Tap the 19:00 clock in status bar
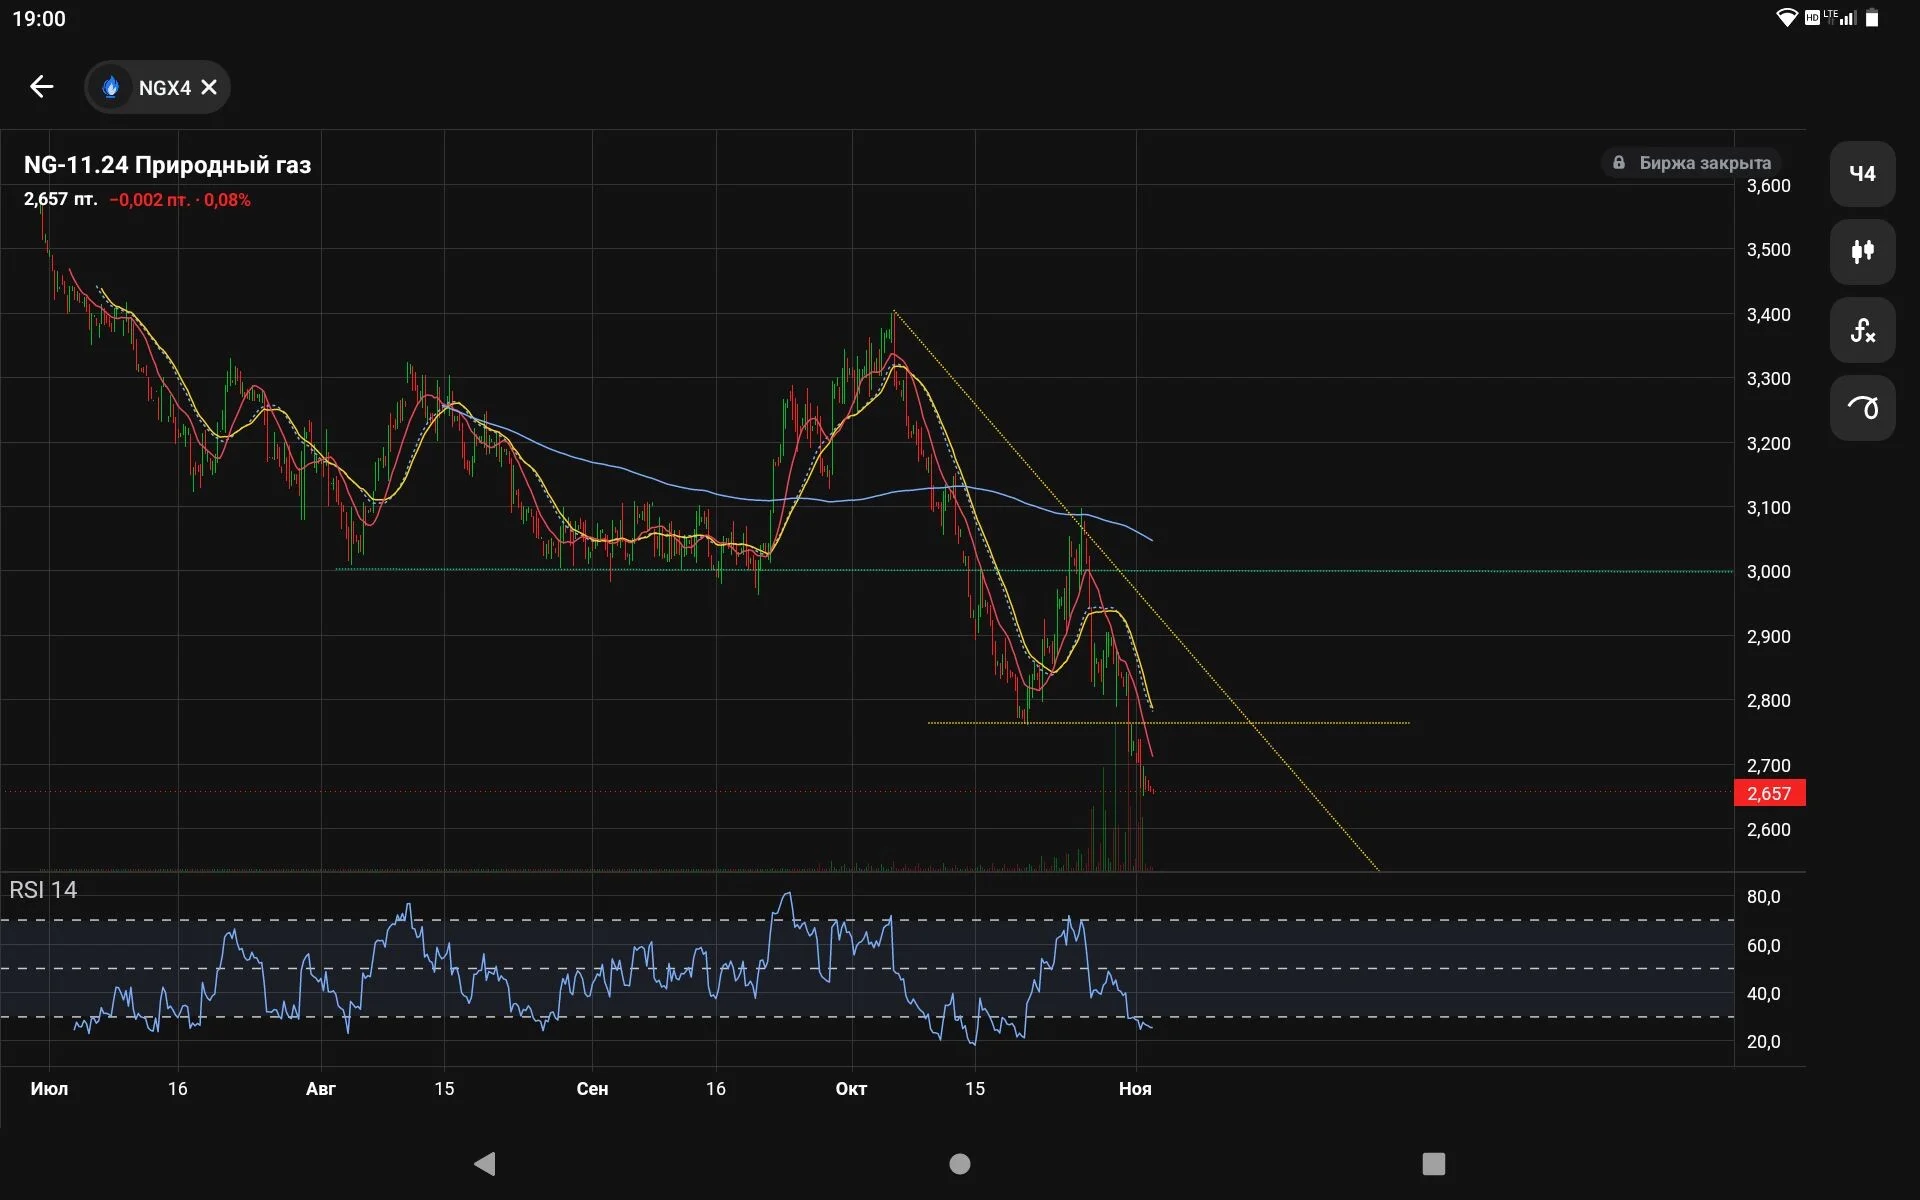Image resolution: width=1920 pixels, height=1200 pixels. 39,19
